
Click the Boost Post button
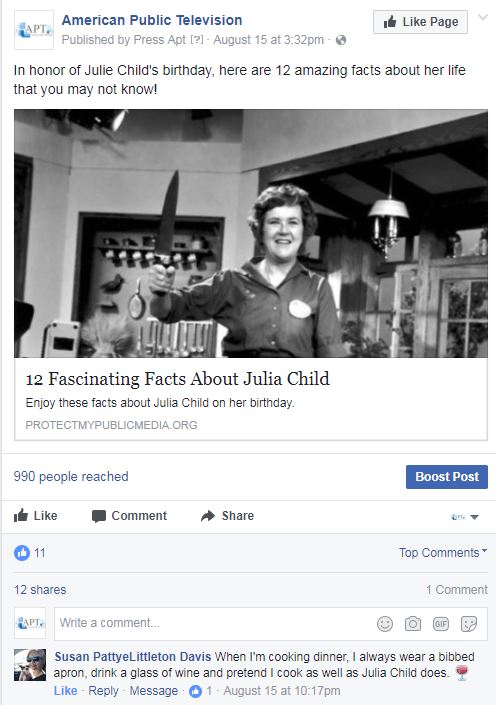coord(447,477)
